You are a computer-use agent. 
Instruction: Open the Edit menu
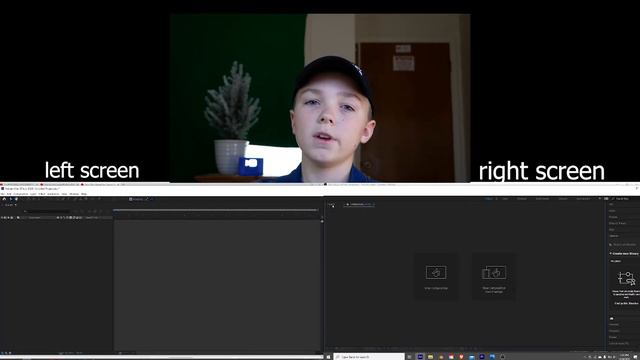coord(9,194)
